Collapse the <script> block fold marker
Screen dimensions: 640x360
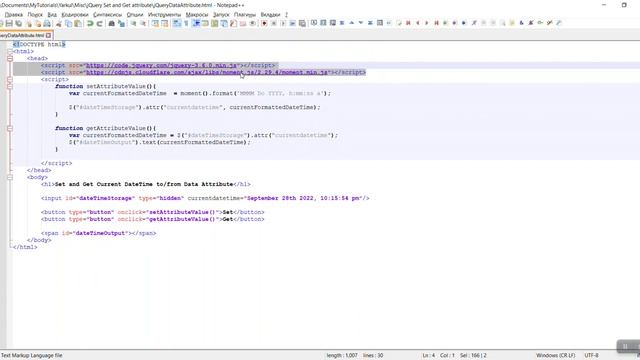(x=10, y=79)
